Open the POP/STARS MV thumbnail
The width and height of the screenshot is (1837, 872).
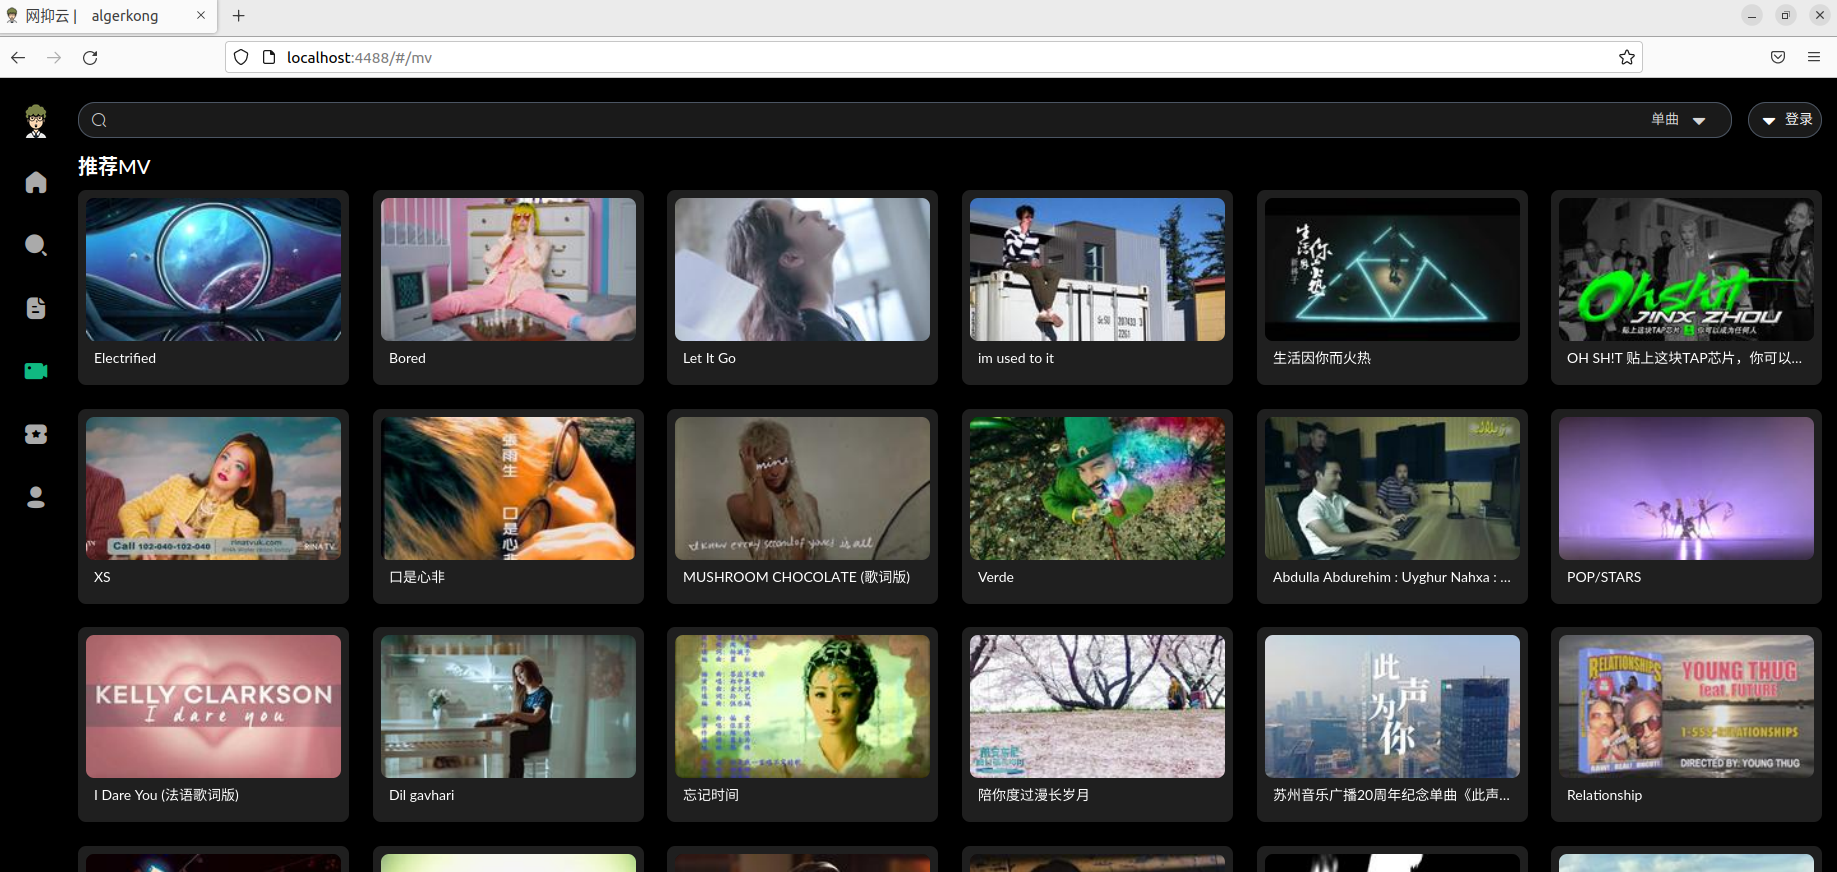1686,488
